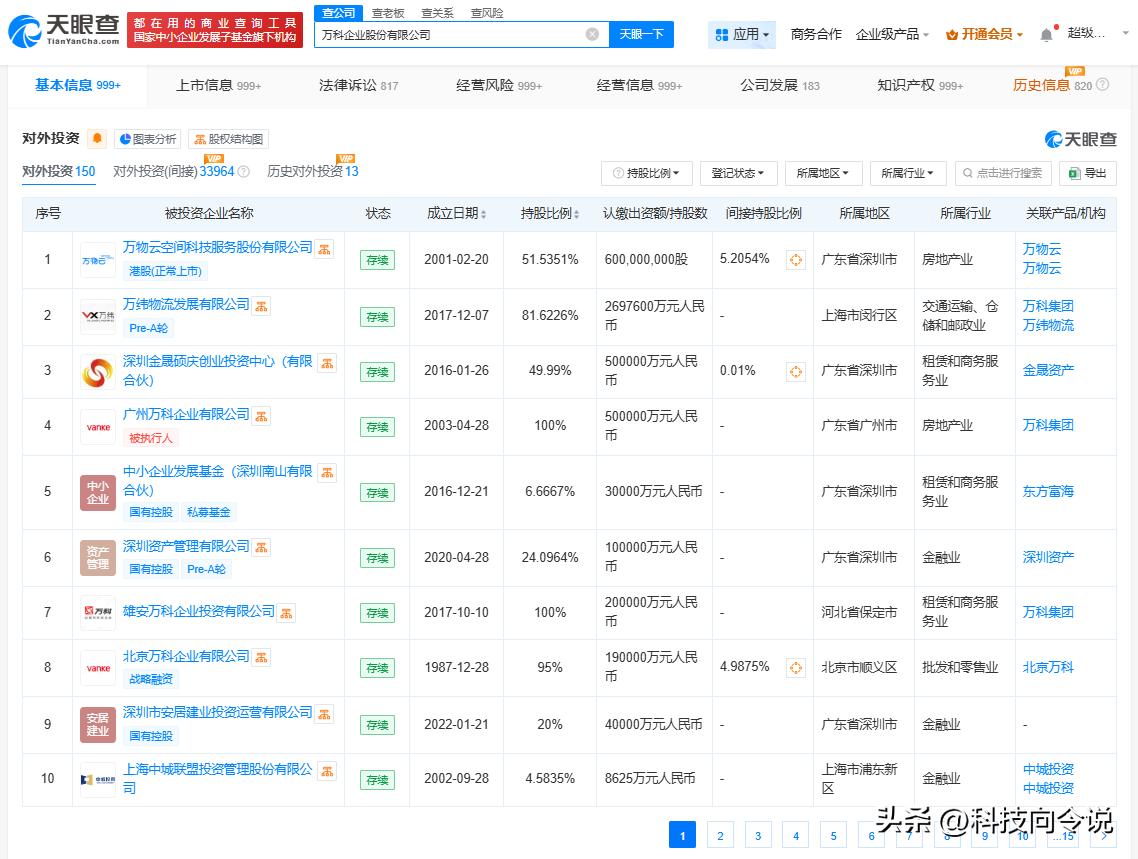The height and width of the screenshot is (859, 1138).
Task: Open equity structure icon for 万物云空间科技服务股份有限公司
Action: pos(324,249)
